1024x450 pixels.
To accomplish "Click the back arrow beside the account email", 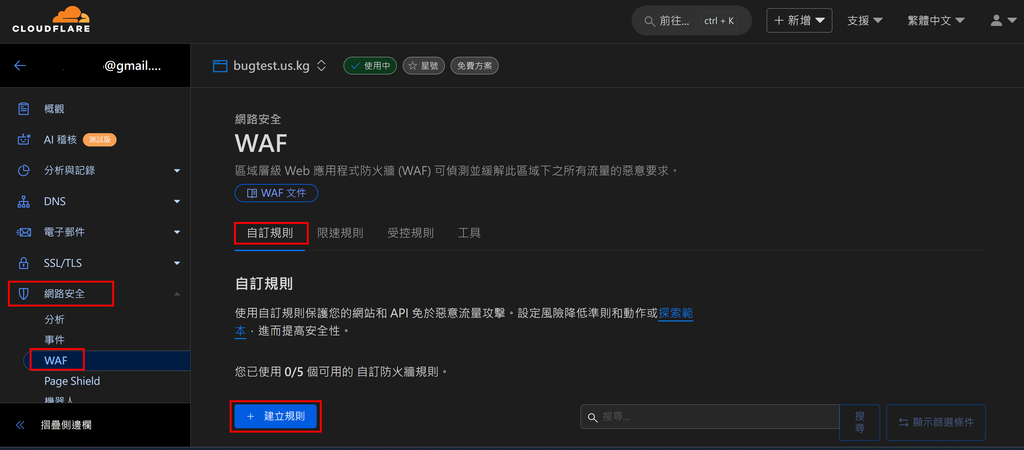I will (x=20, y=65).
